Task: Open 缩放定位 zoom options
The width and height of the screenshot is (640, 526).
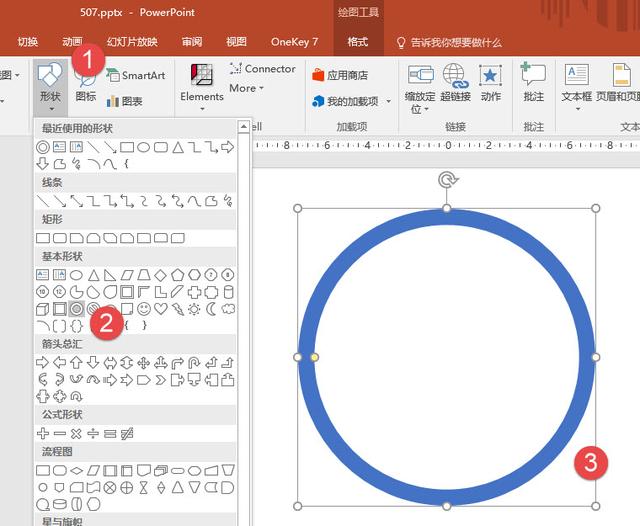Action: (420, 89)
